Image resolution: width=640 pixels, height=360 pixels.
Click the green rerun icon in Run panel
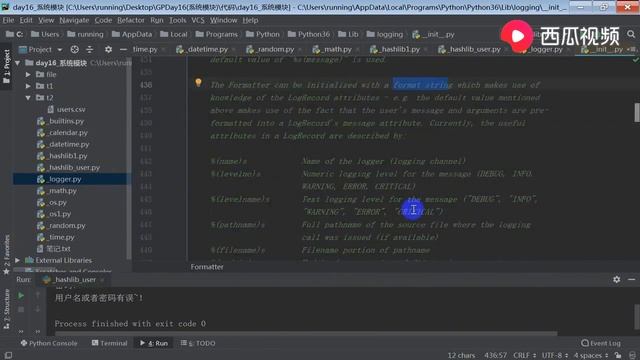point(21,295)
